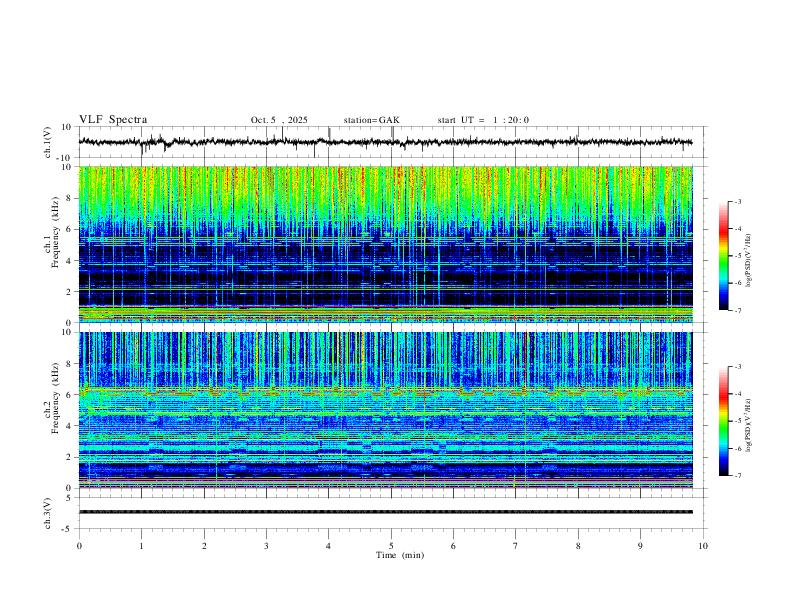Click the ch.1 "Frequency (kHz)" axis label
Screen dimensions: 792x612
55,232
